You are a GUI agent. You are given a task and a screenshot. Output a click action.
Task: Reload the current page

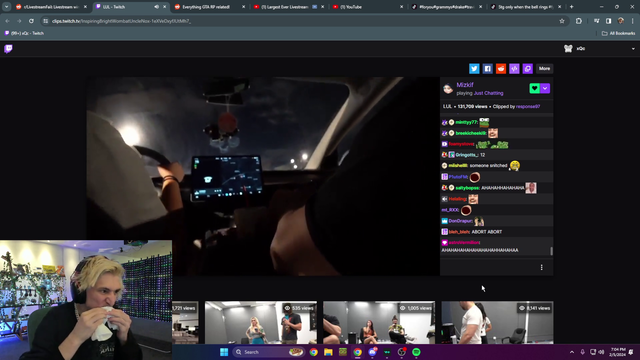31,21
